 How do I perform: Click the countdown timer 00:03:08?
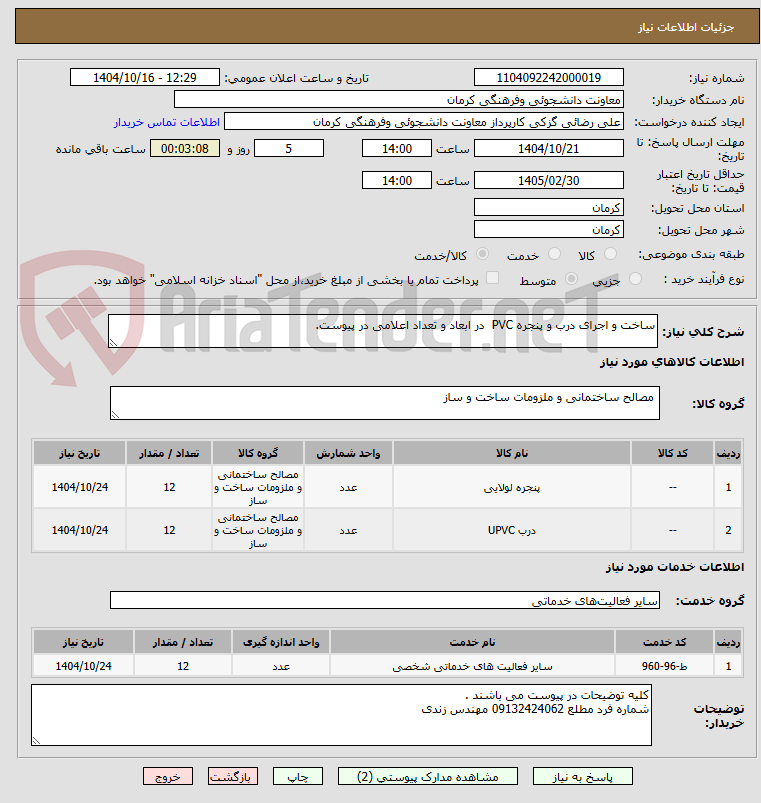pyautogui.click(x=185, y=149)
